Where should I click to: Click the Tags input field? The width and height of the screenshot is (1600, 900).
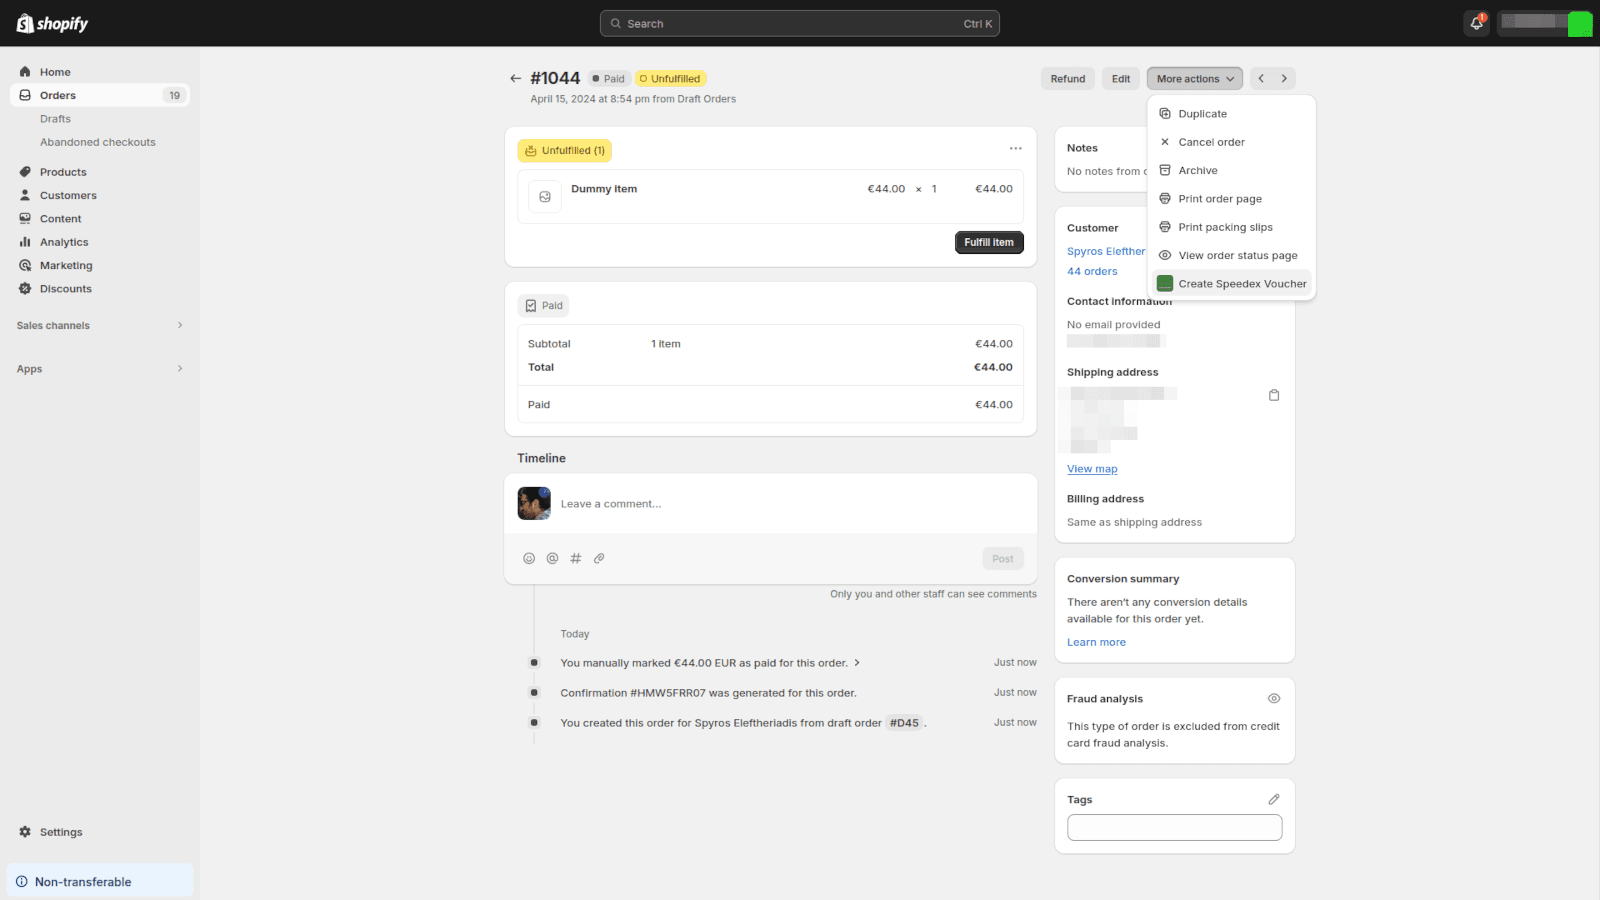(x=1174, y=827)
